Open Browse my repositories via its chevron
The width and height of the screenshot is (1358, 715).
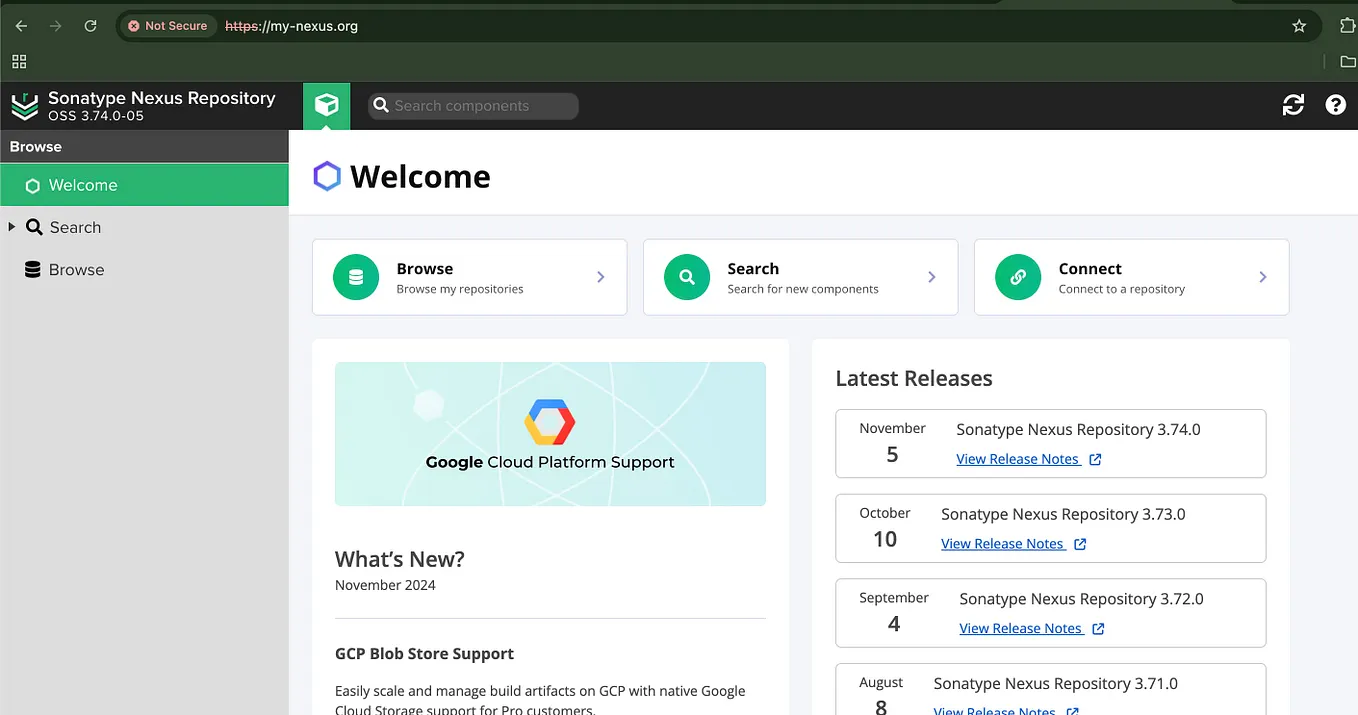pyautogui.click(x=600, y=277)
